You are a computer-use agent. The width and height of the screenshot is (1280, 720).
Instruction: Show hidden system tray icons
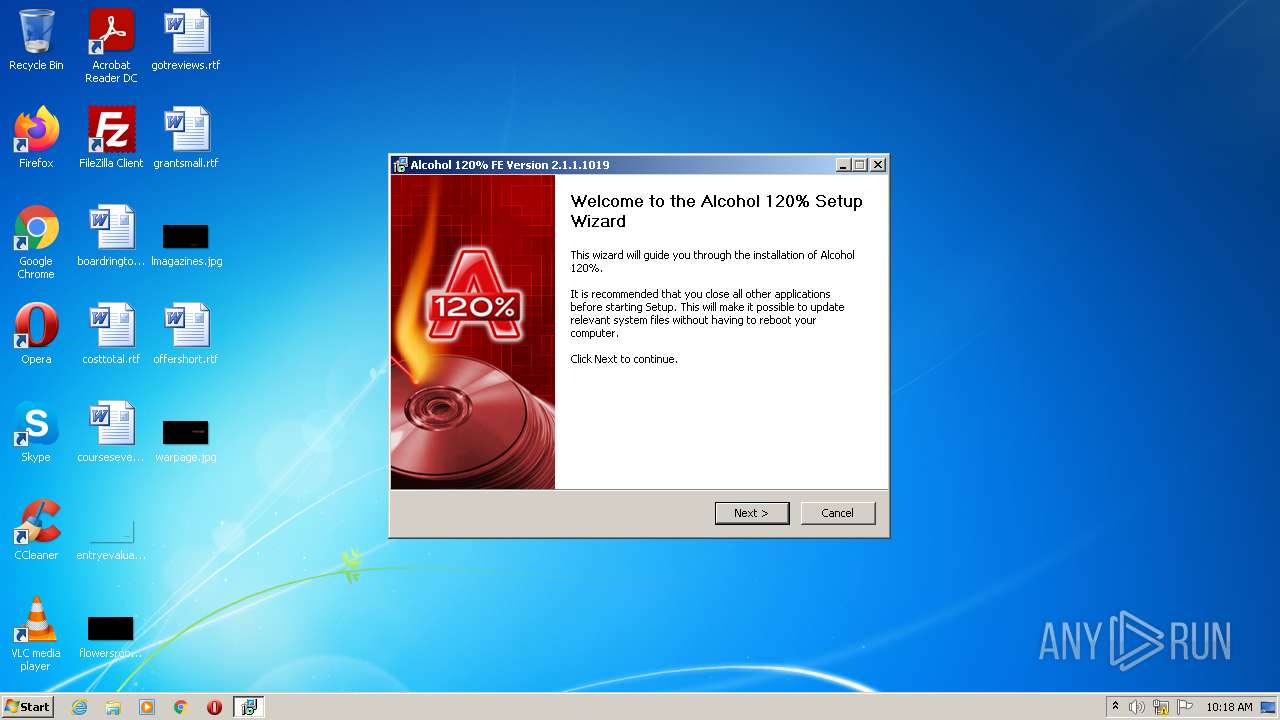(x=1115, y=707)
